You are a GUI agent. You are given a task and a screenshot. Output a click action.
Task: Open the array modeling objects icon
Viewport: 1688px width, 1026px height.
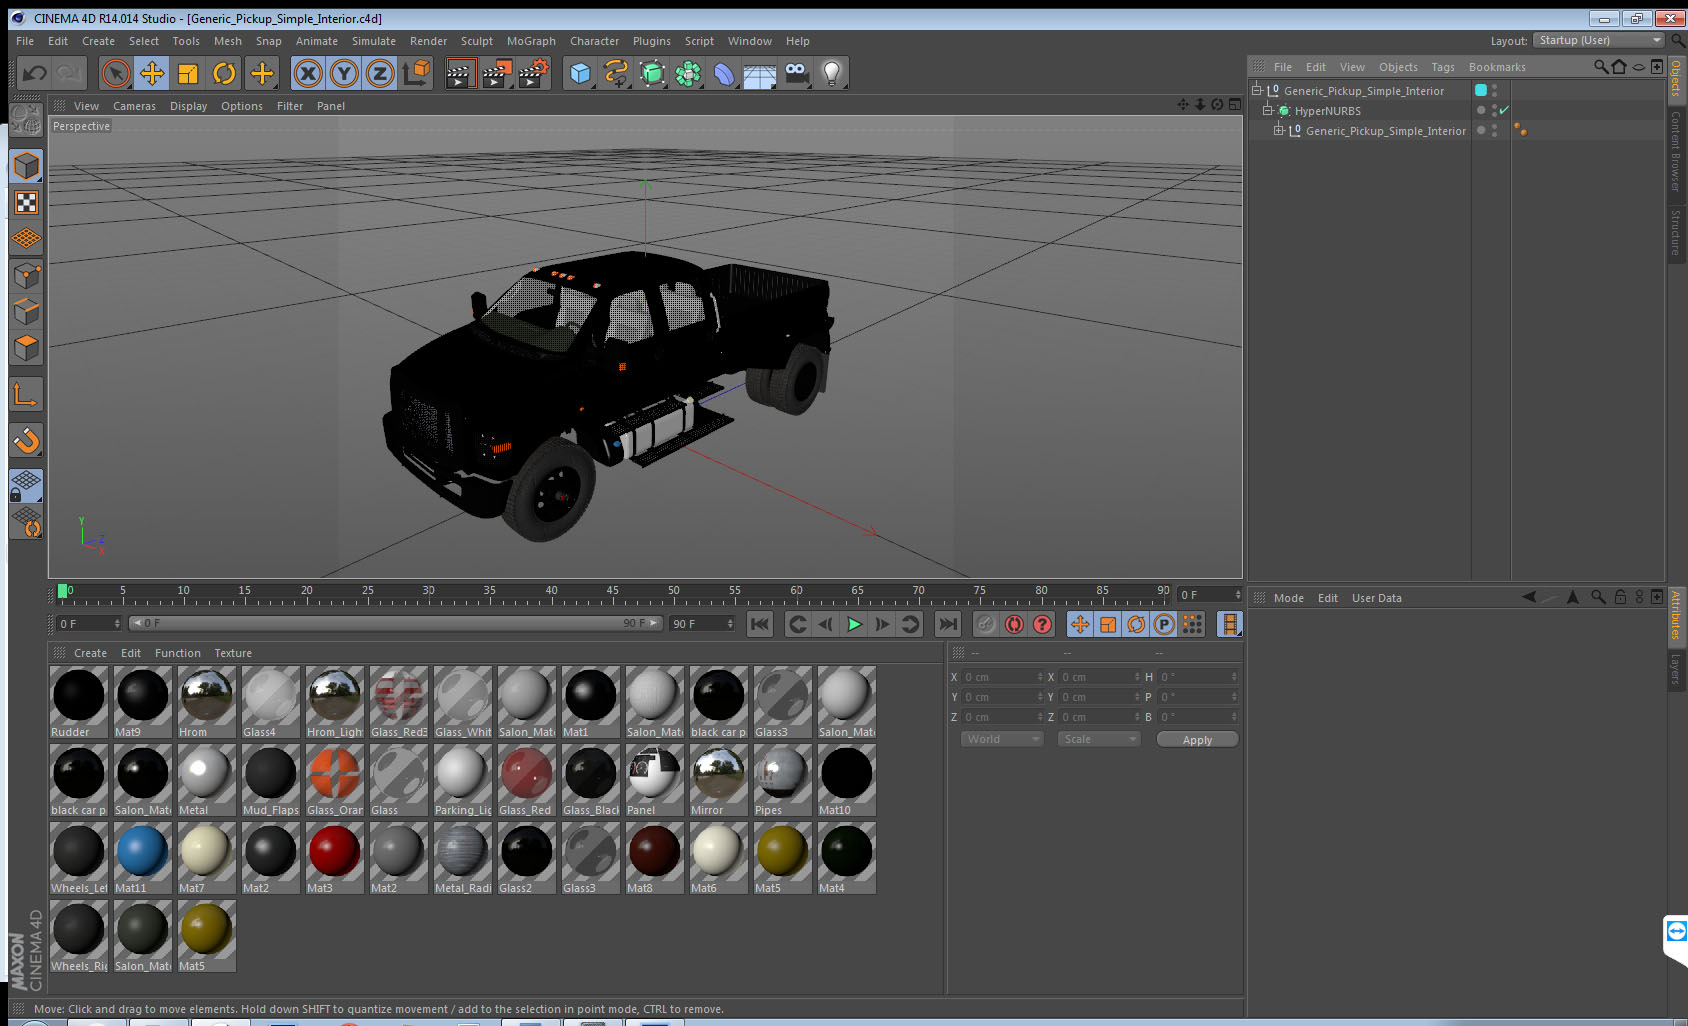[x=688, y=73]
